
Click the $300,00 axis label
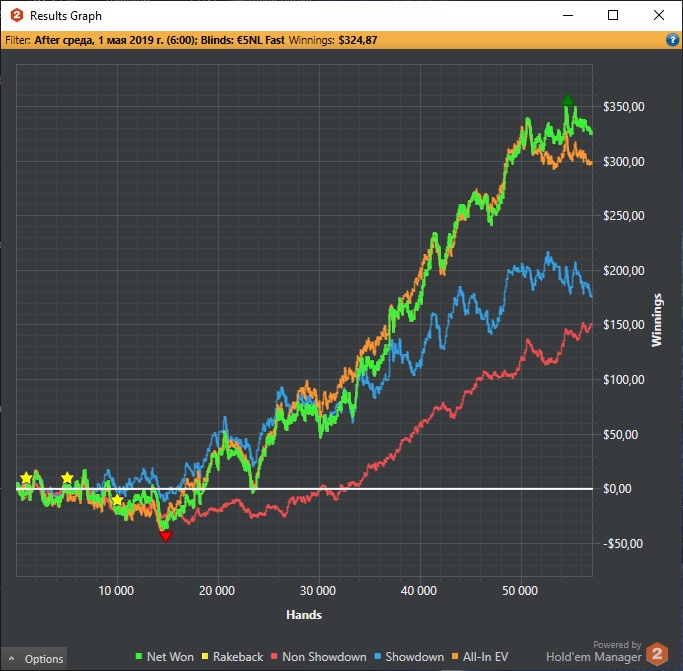click(x=624, y=162)
